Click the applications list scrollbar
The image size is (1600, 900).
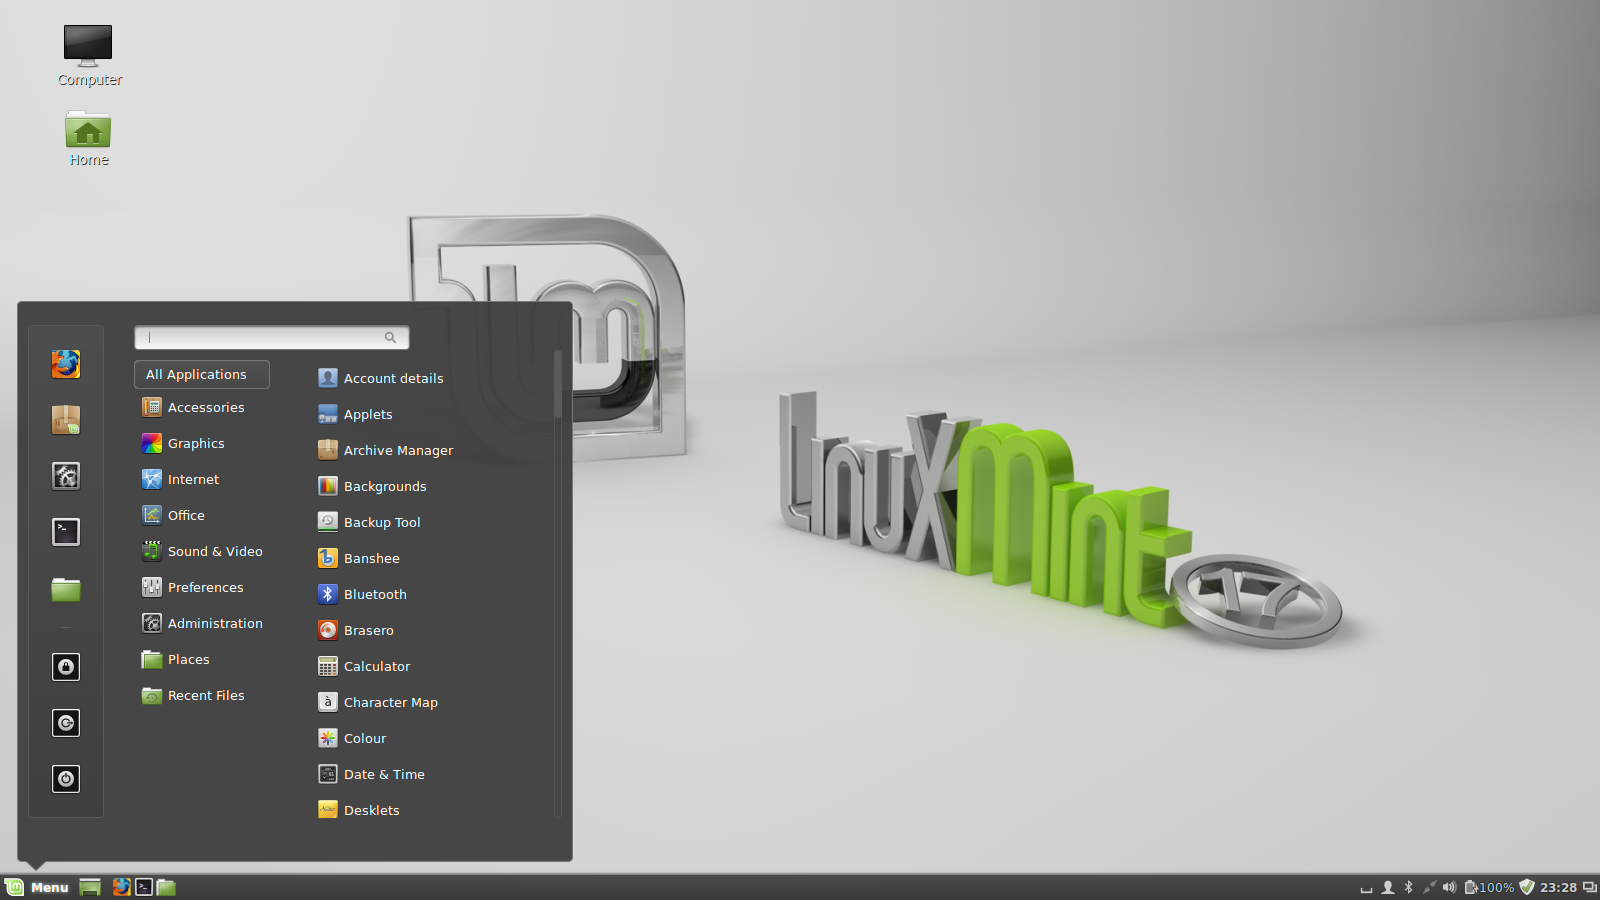(x=558, y=384)
